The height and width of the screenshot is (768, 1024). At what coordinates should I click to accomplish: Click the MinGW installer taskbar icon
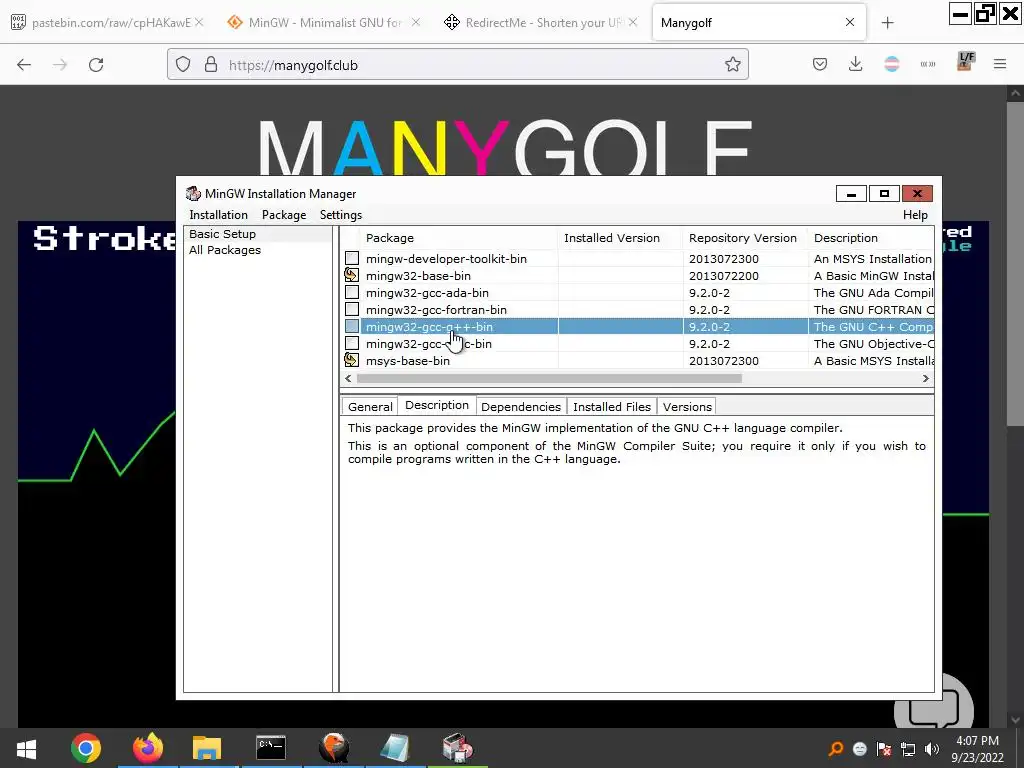click(x=457, y=748)
